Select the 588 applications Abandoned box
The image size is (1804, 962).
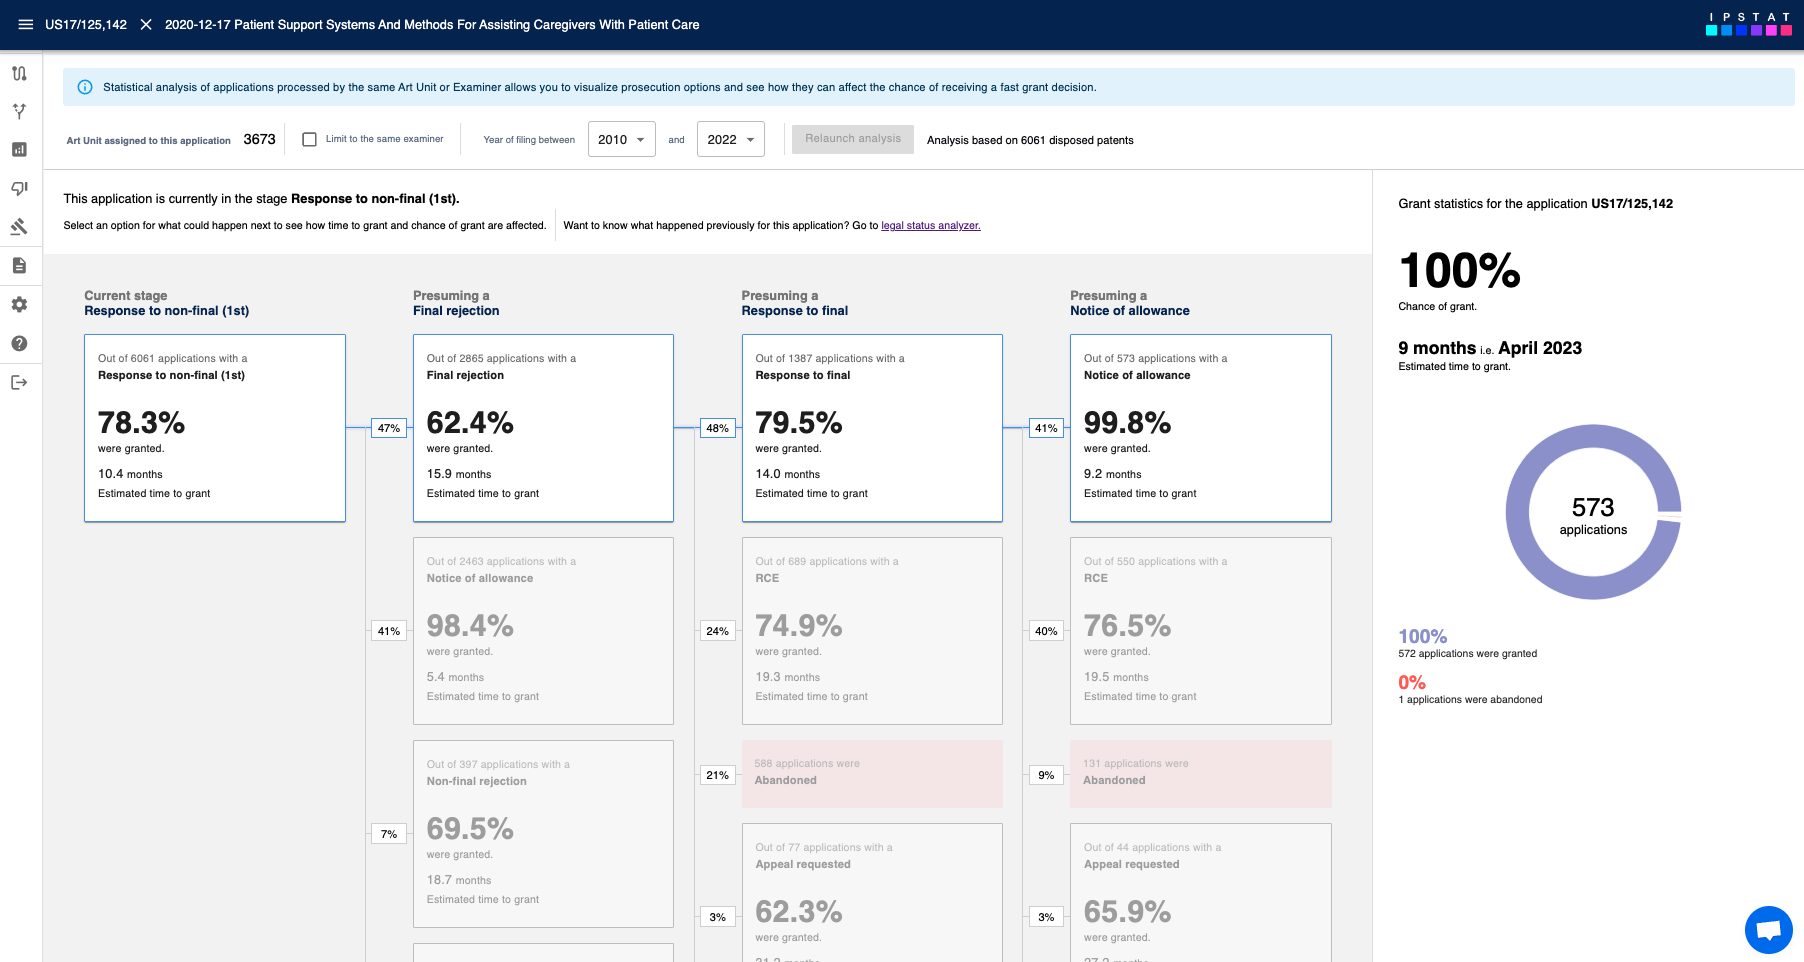[x=872, y=774]
